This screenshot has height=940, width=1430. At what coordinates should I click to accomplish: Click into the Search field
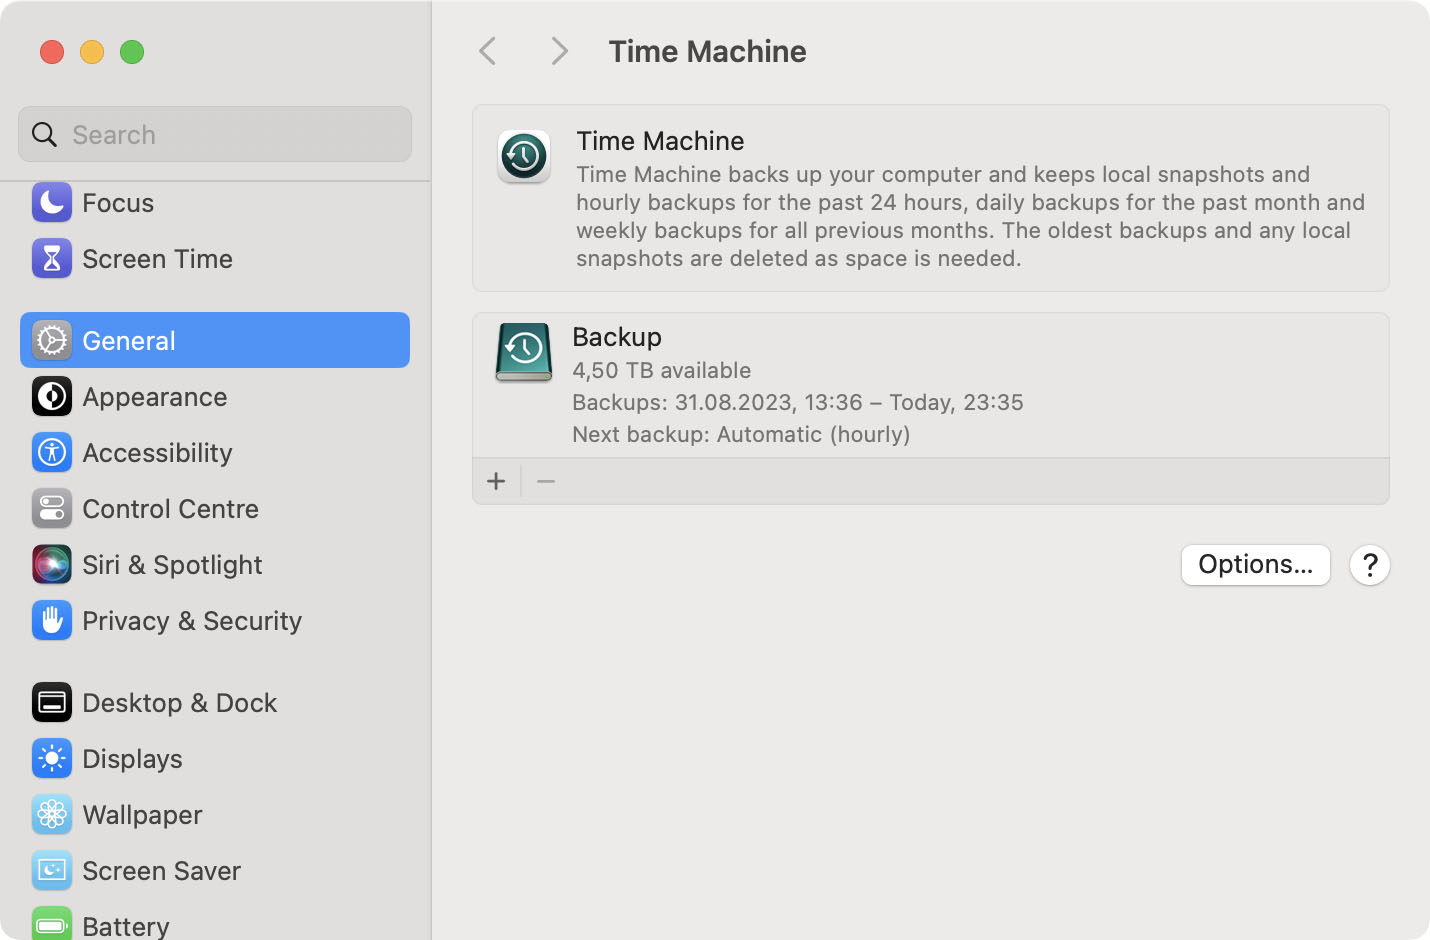215,134
